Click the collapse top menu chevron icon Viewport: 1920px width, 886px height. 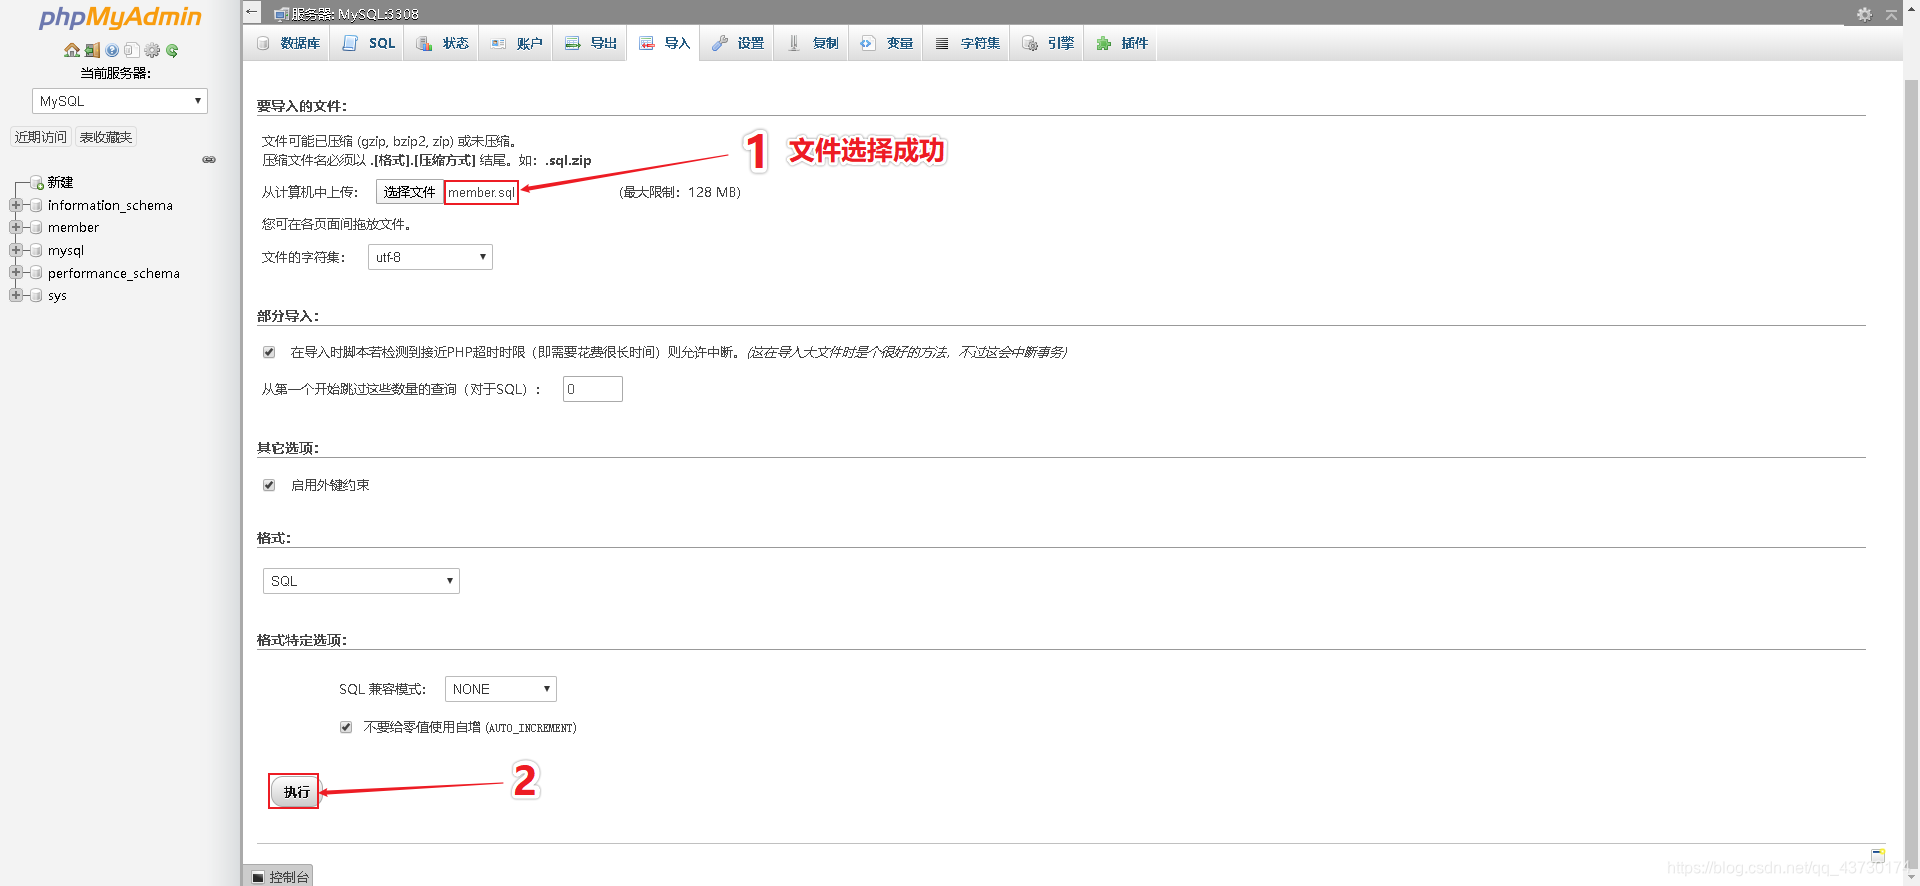pyautogui.click(x=1891, y=14)
